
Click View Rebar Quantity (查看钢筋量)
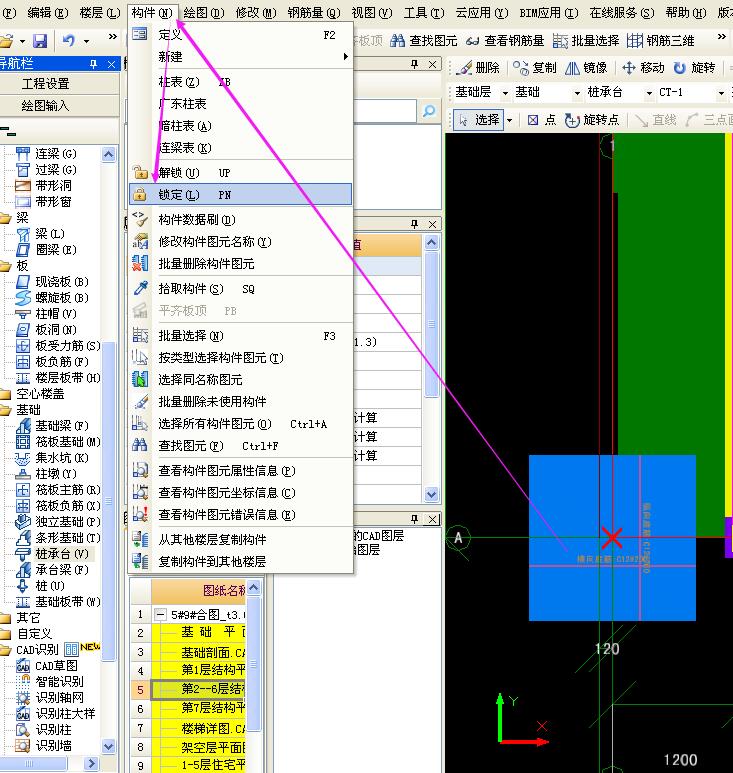coord(505,41)
